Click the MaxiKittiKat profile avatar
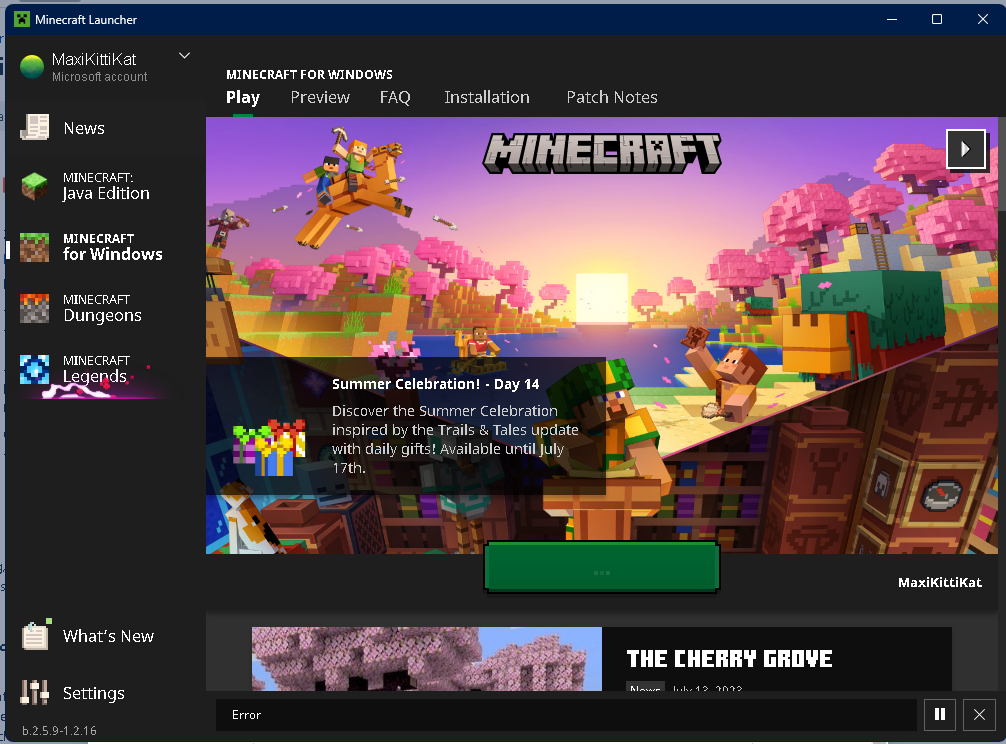The height and width of the screenshot is (744, 1006). (32, 67)
